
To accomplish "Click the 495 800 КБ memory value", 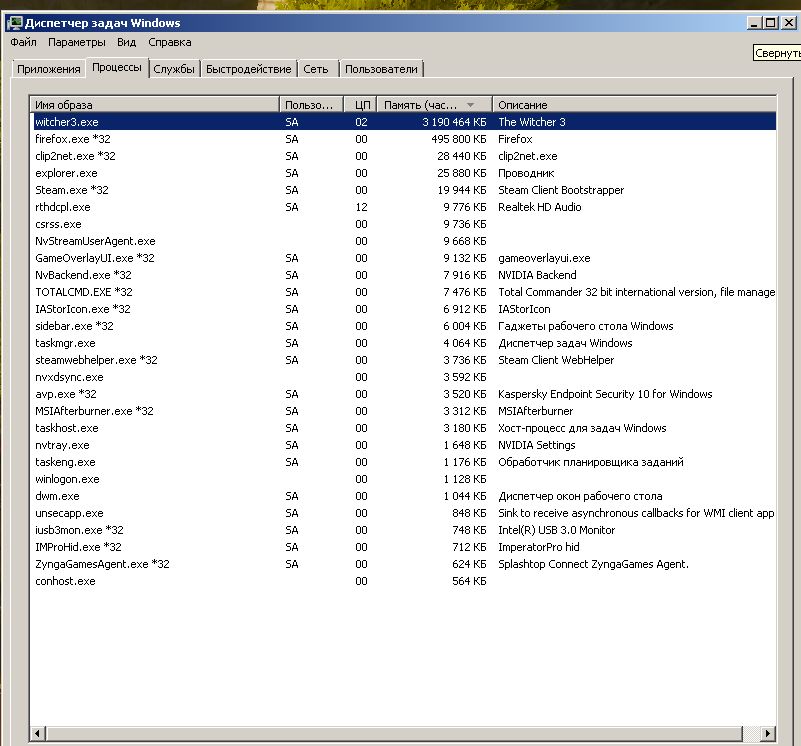I will (458, 139).
